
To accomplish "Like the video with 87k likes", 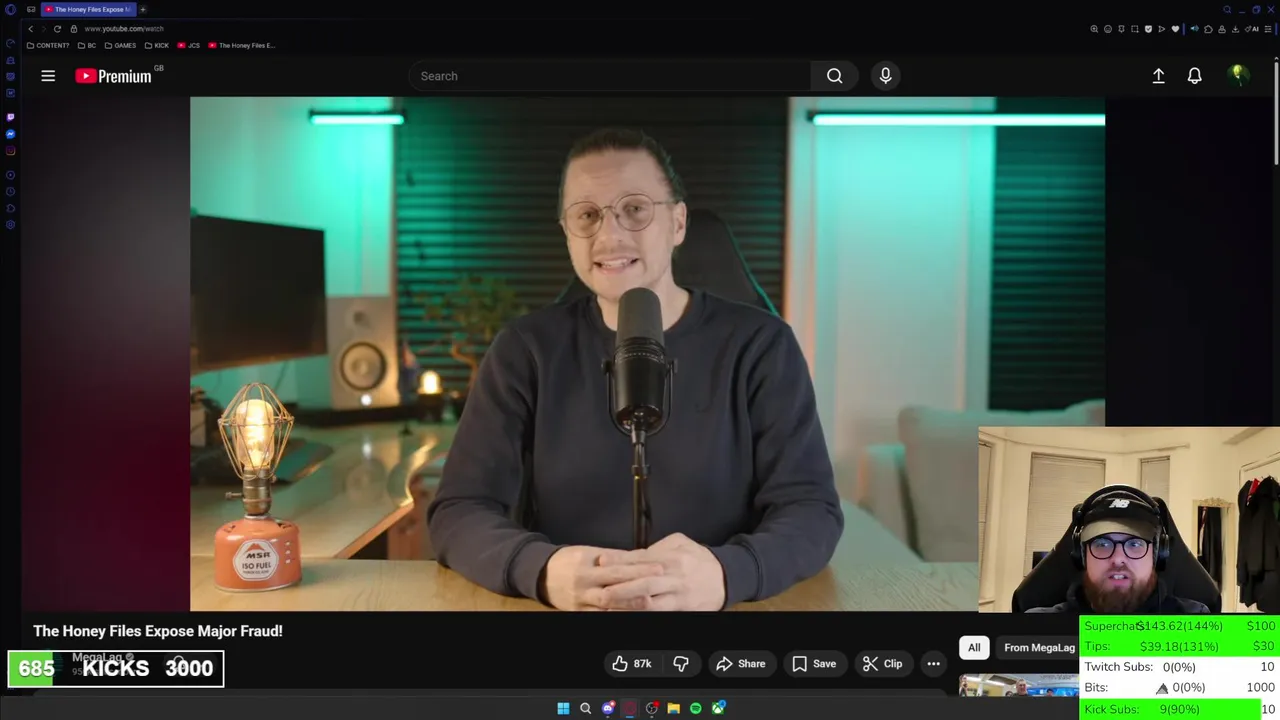I will click(x=631, y=664).
